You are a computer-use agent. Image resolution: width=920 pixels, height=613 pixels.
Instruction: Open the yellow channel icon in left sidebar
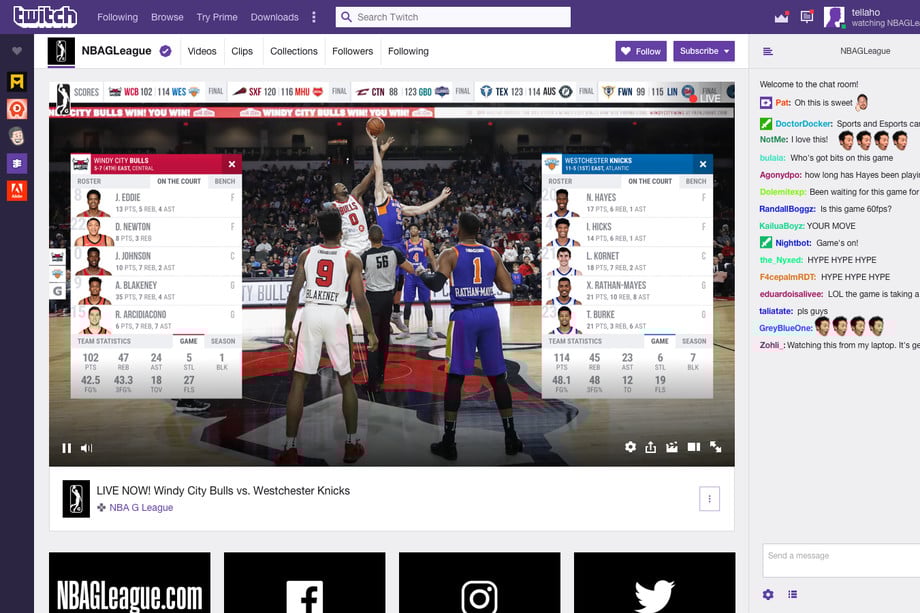16,82
